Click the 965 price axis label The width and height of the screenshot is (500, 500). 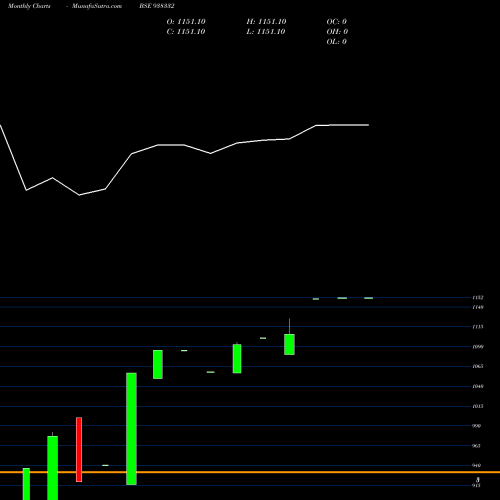click(x=477, y=446)
